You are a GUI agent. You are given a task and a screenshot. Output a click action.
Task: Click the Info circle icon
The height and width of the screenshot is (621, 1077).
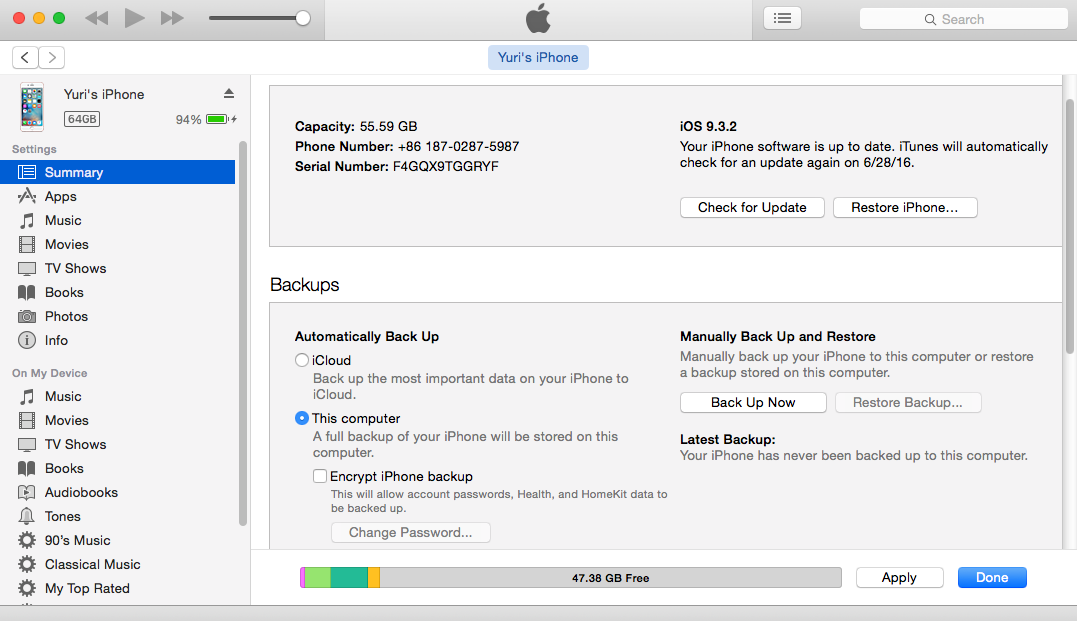pos(27,340)
